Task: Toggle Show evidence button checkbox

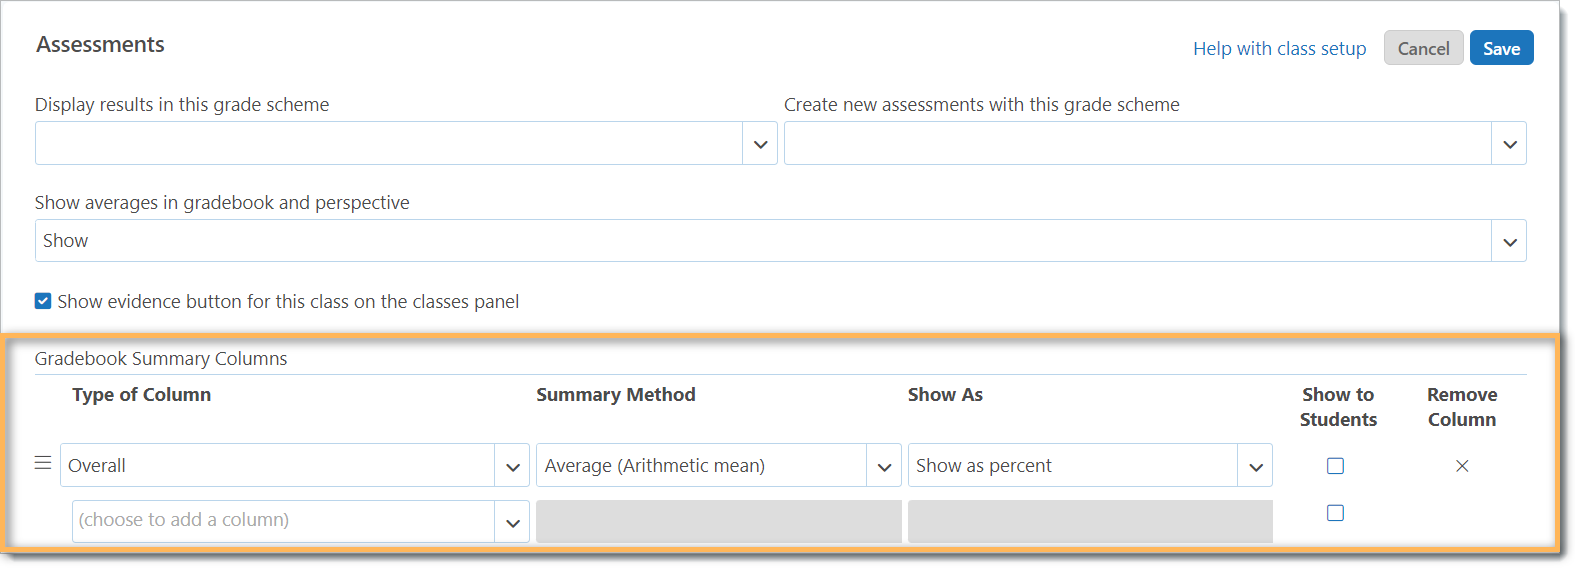Action: click(43, 301)
